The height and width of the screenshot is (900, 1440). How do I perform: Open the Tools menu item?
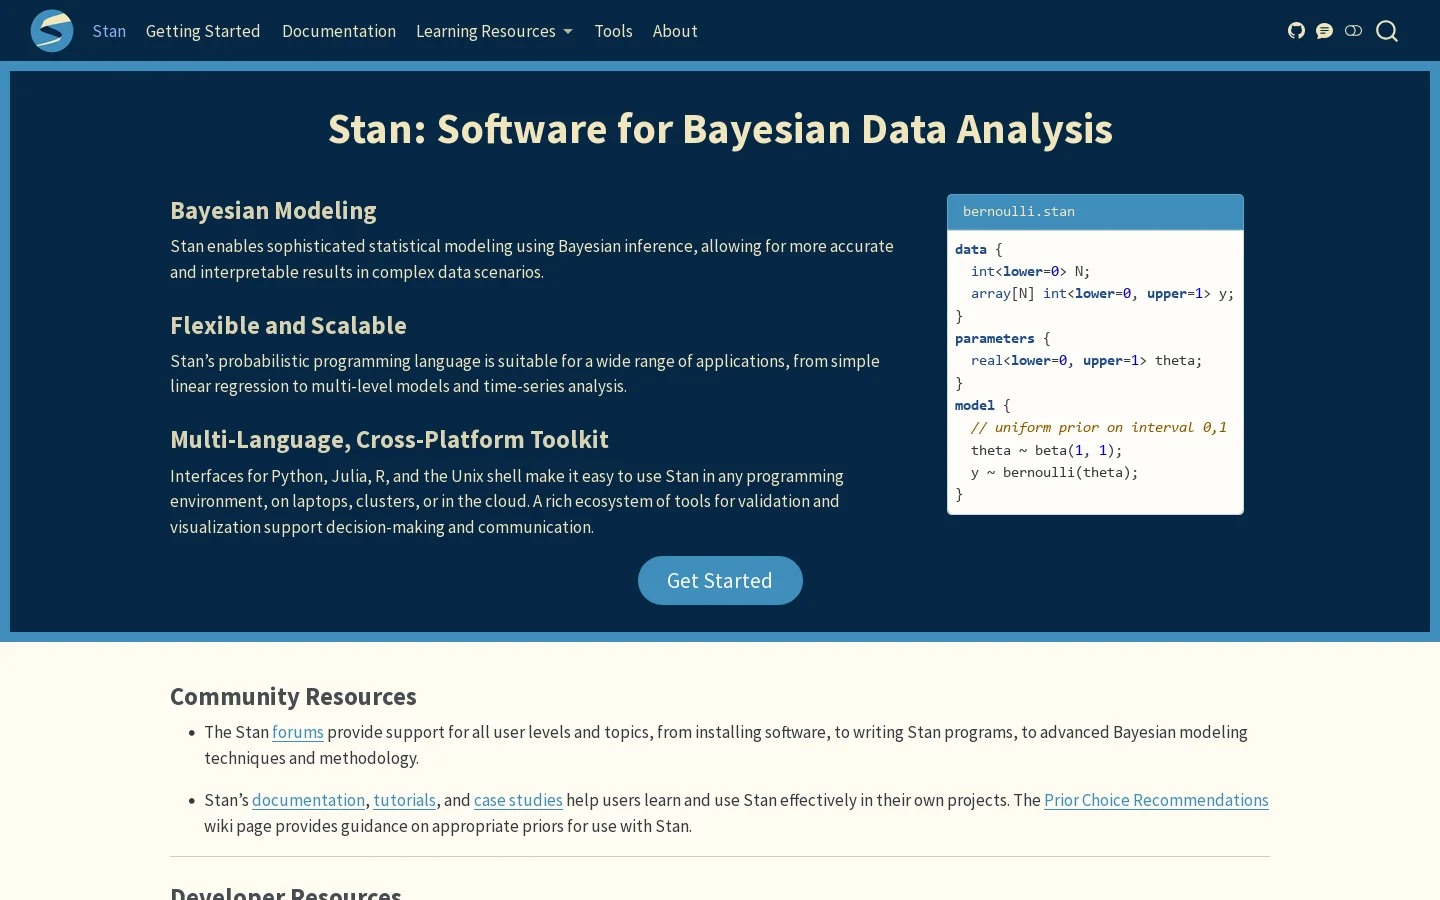[613, 31]
